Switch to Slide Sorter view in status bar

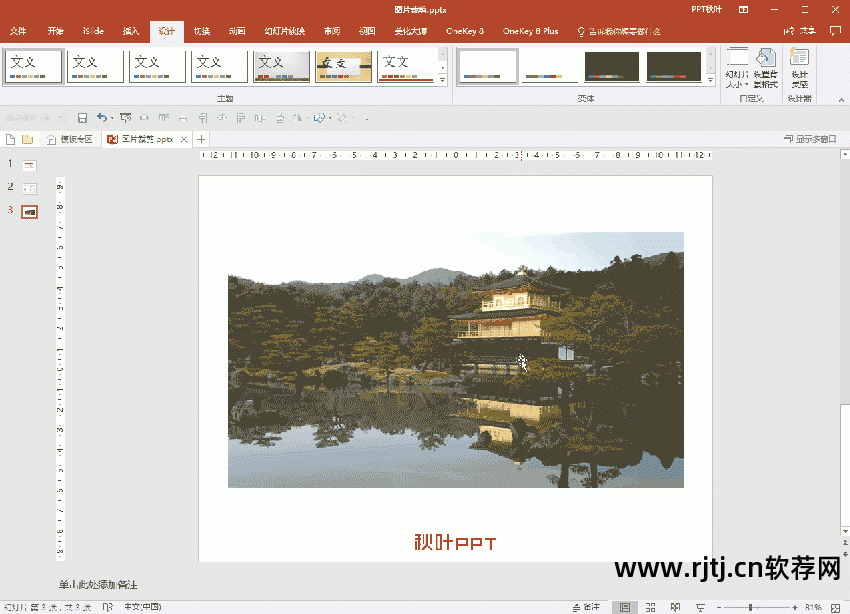(650, 607)
